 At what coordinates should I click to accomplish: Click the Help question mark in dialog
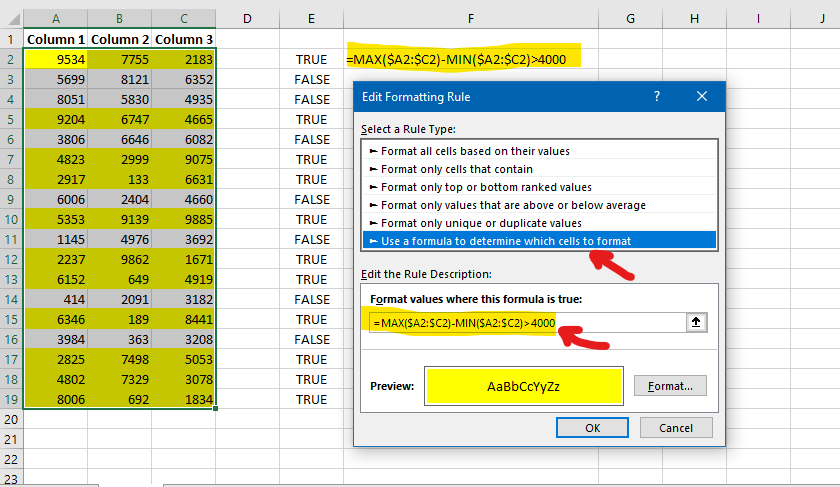pyautogui.click(x=657, y=96)
